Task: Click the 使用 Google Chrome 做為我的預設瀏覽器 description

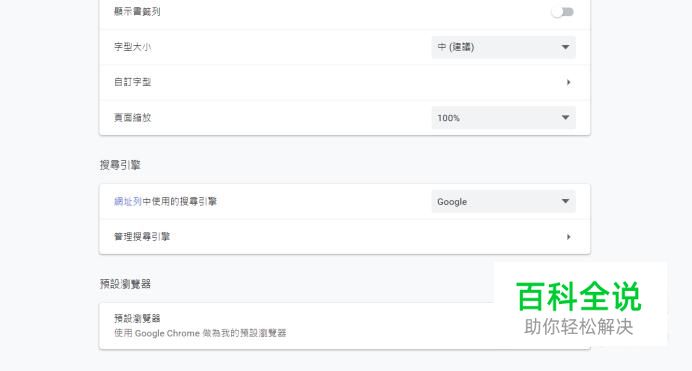Action: [200, 334]
